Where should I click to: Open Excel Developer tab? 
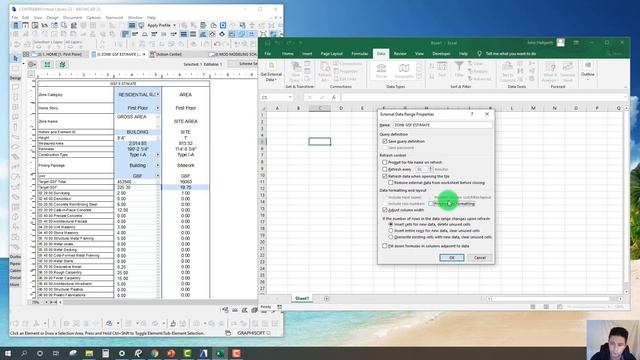pos(441,53)
